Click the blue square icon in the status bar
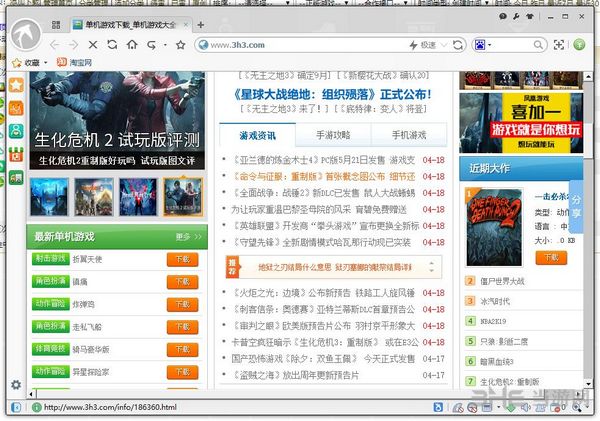The width and height of the screenshot is (600, 421). click(x=438, y=407)
